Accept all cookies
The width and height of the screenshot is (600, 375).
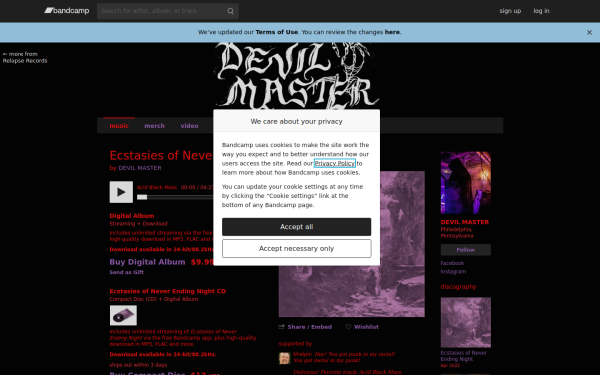(297, 227)
